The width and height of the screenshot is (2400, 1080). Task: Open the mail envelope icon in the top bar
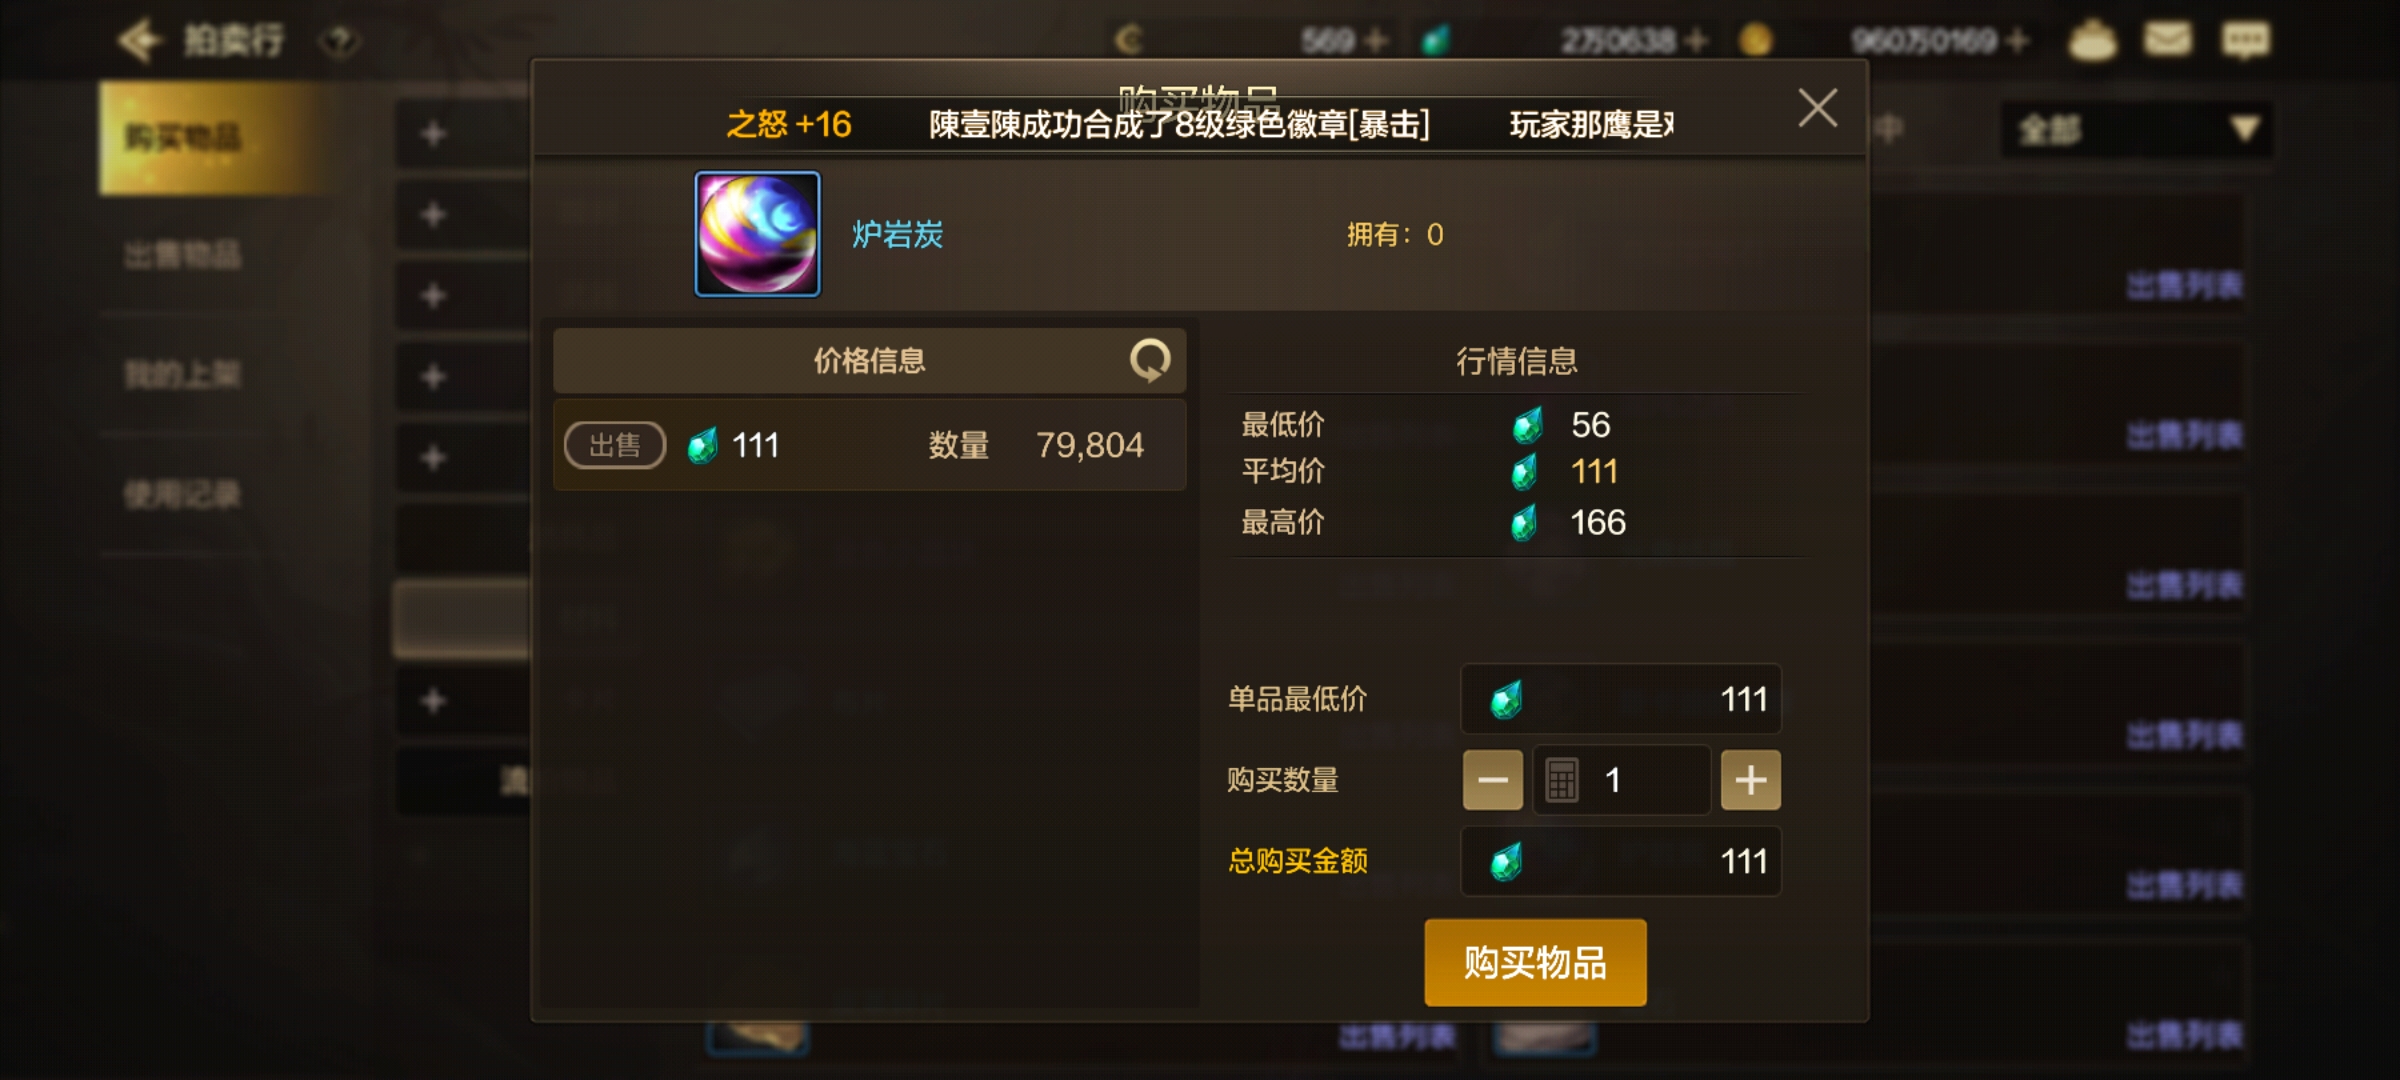tap(2167, 40)
